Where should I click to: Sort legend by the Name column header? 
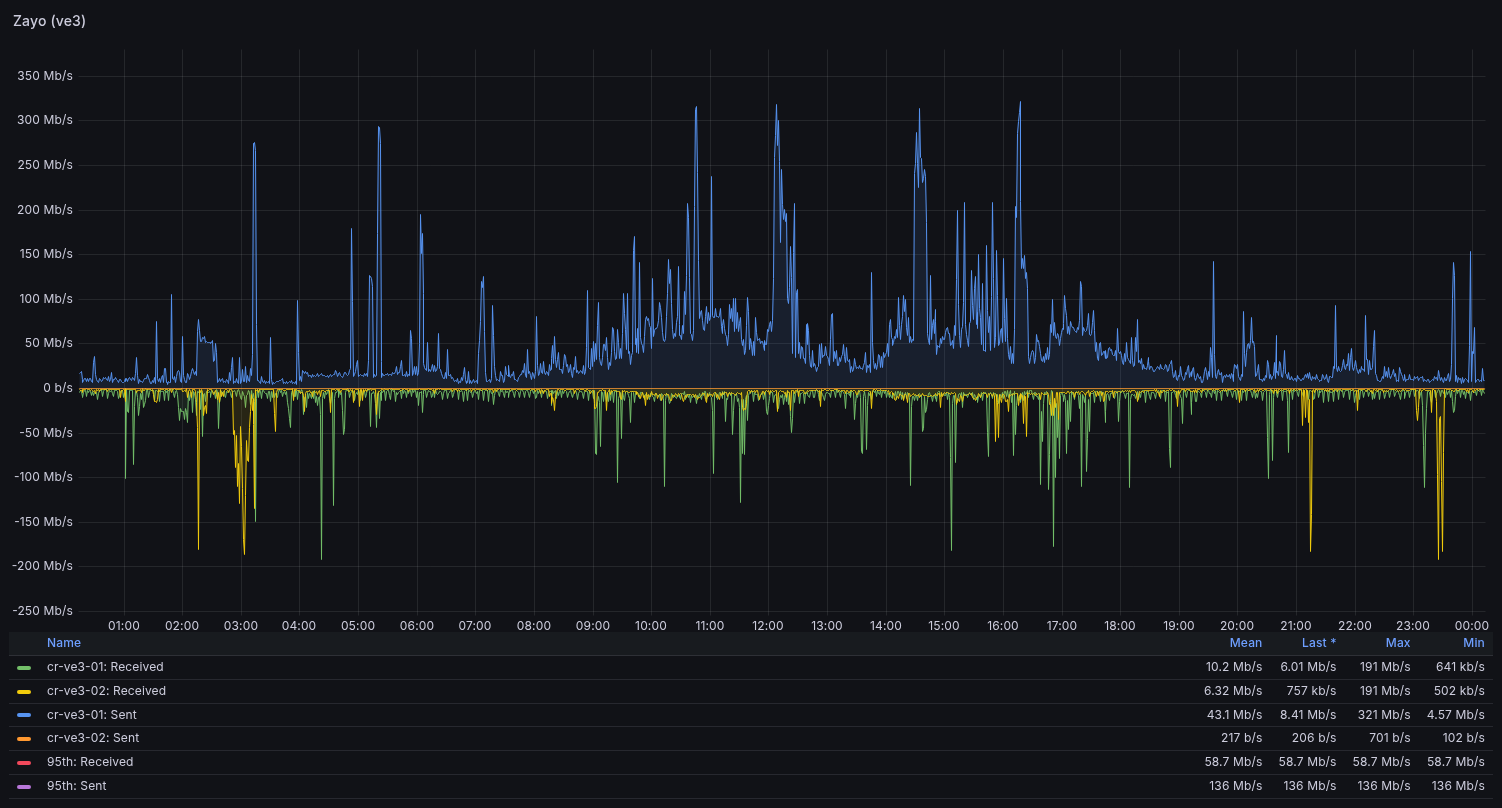(64, 643)
